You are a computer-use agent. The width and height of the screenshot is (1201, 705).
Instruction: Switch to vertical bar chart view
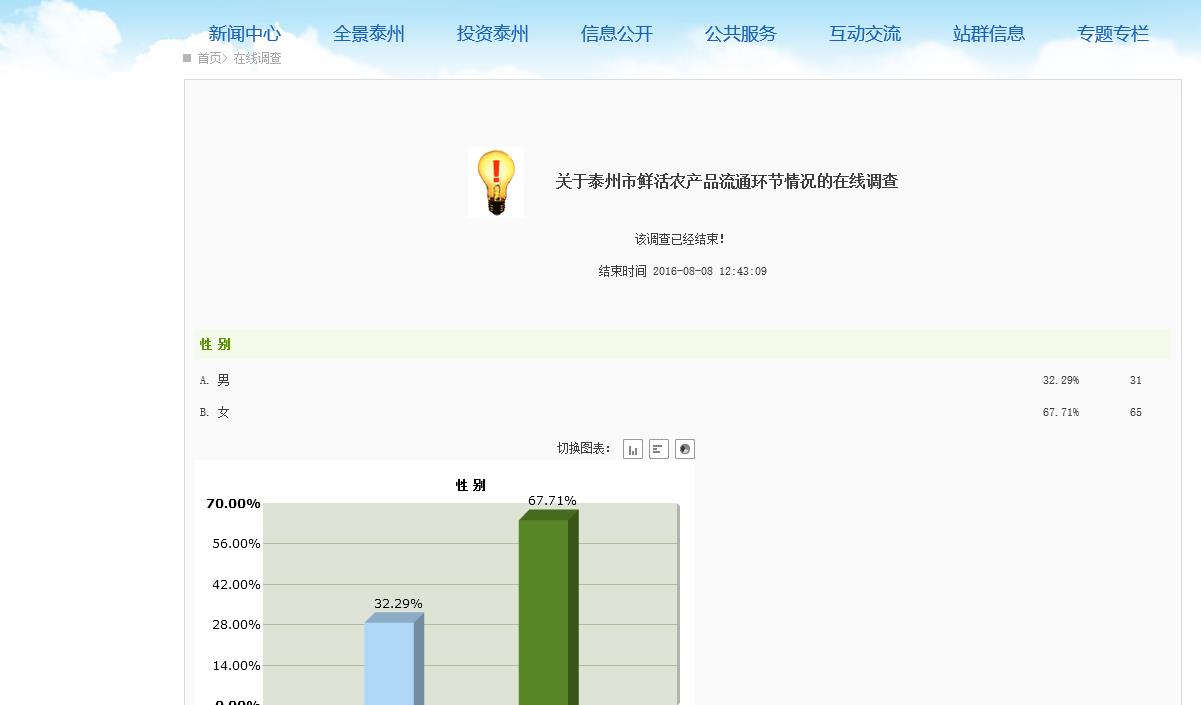click(x=633, y=449)
